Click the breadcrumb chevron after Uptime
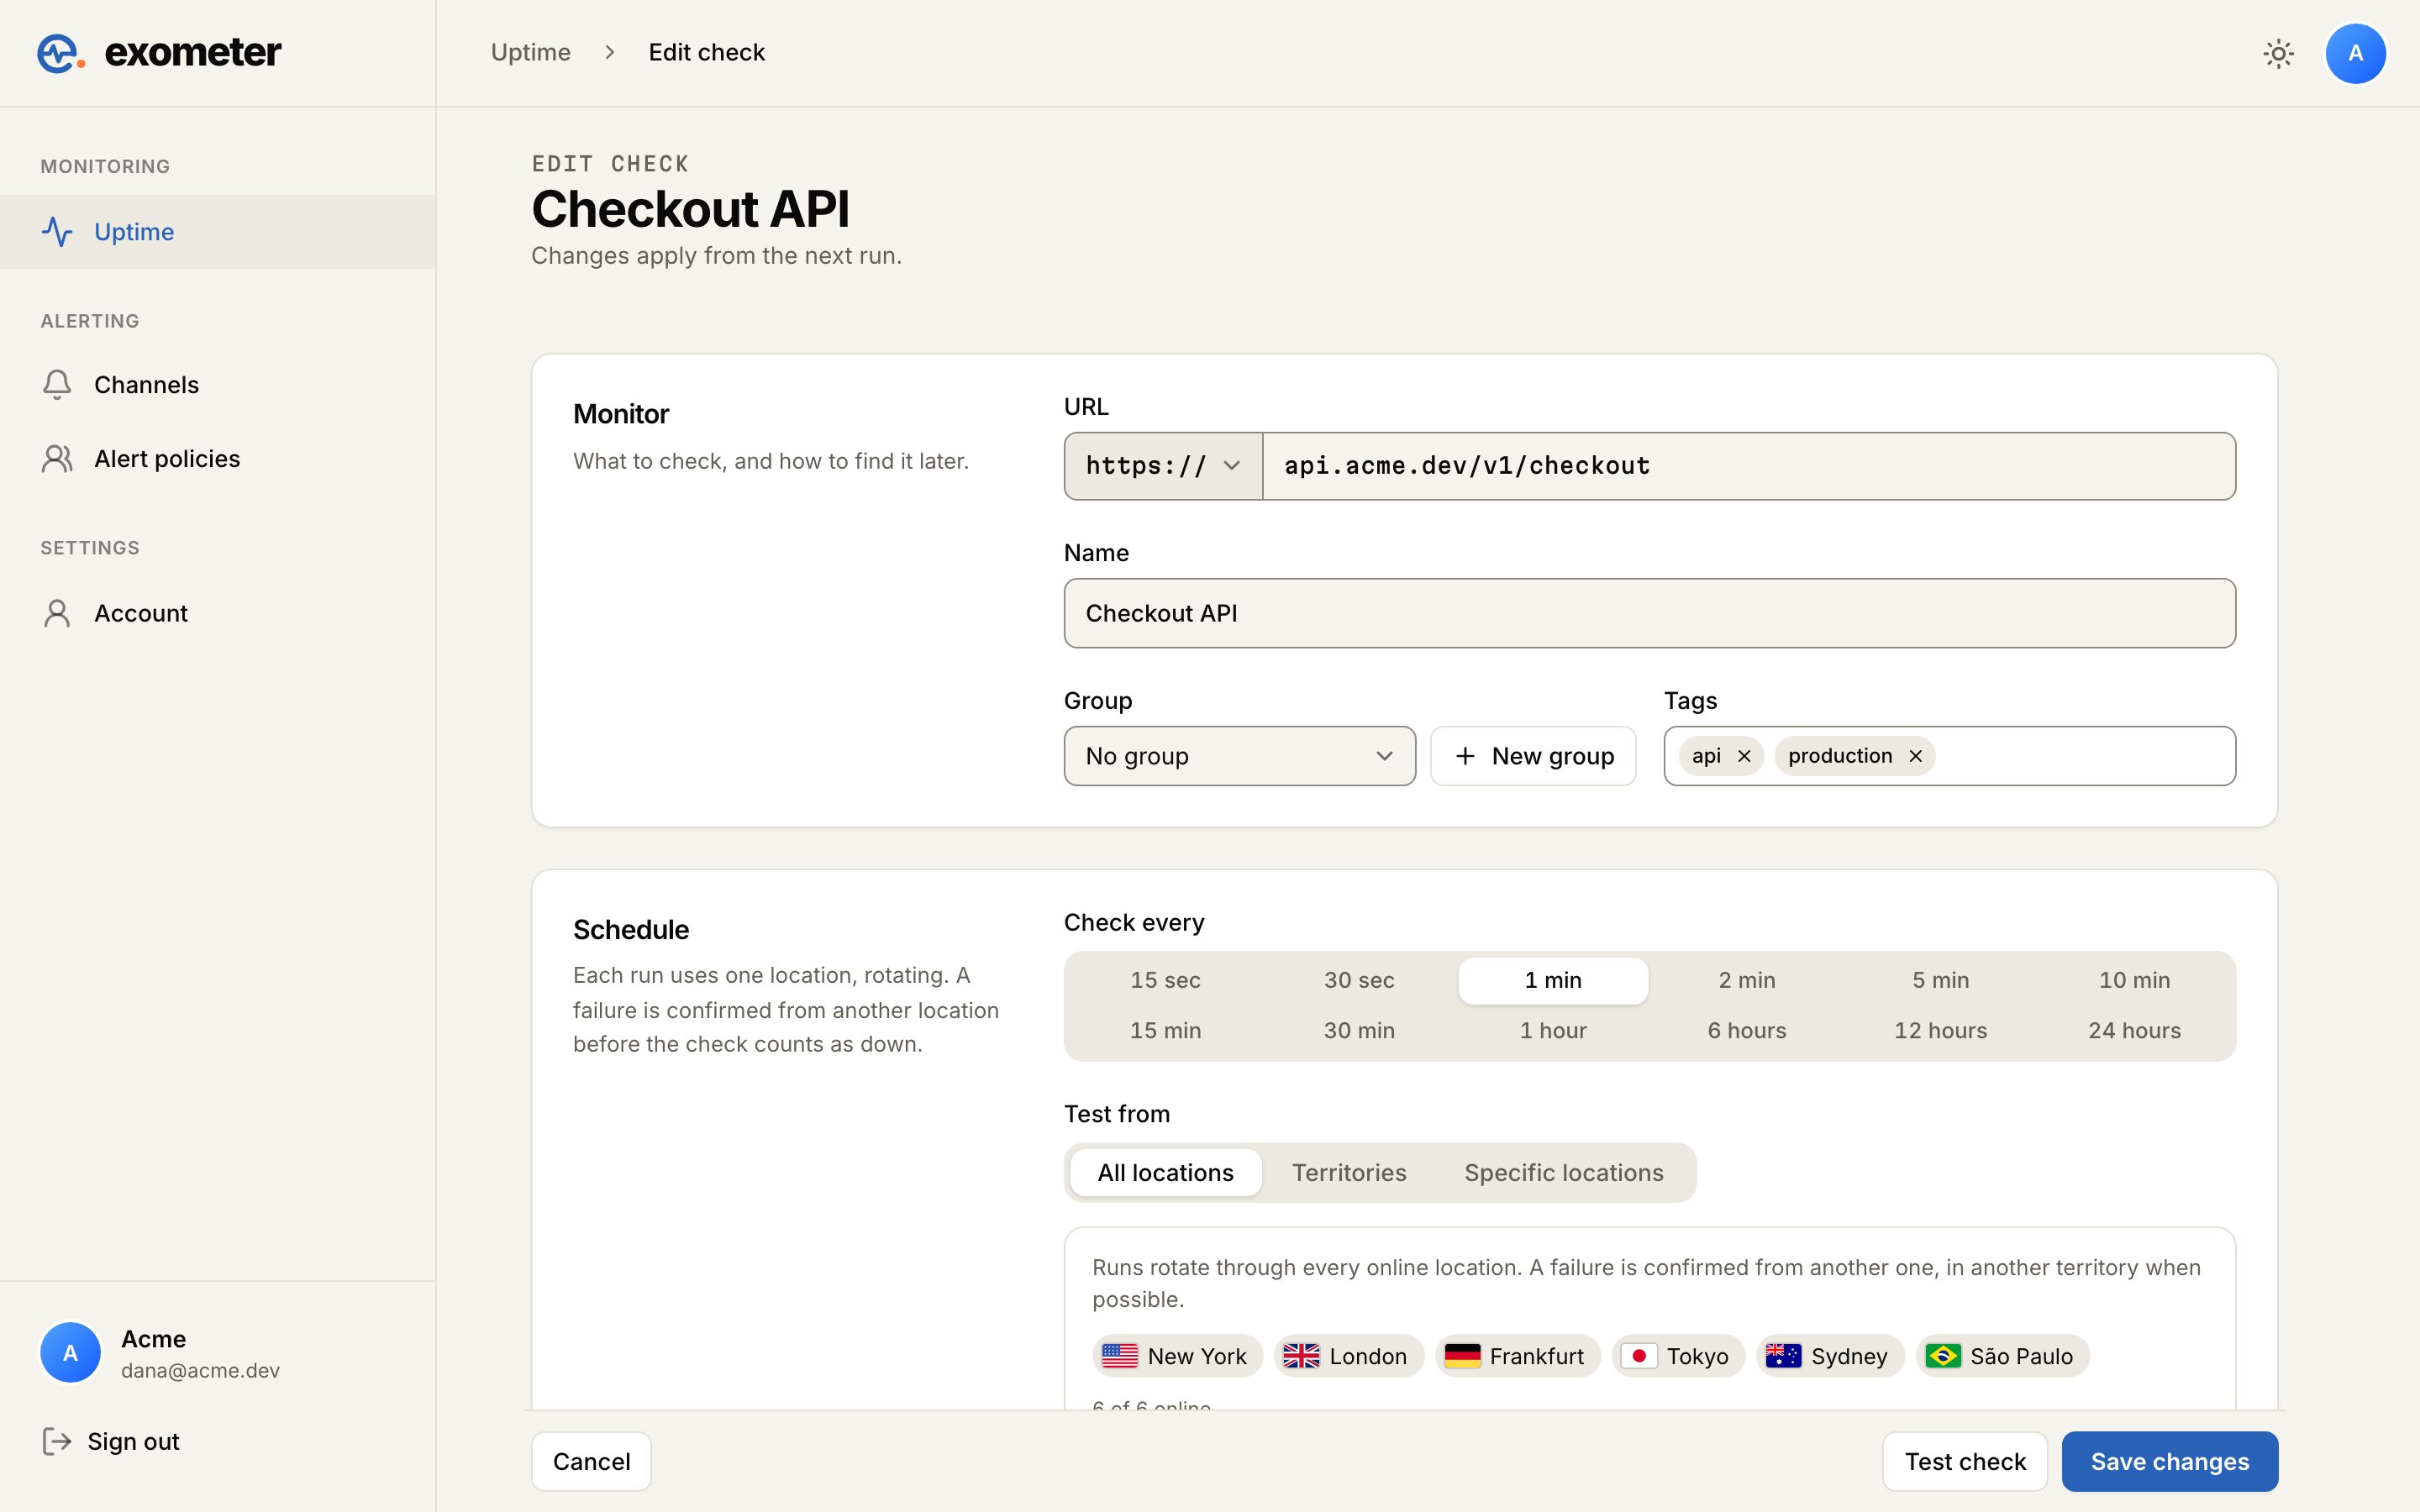2420x1512 pixels. pos(610,52)
